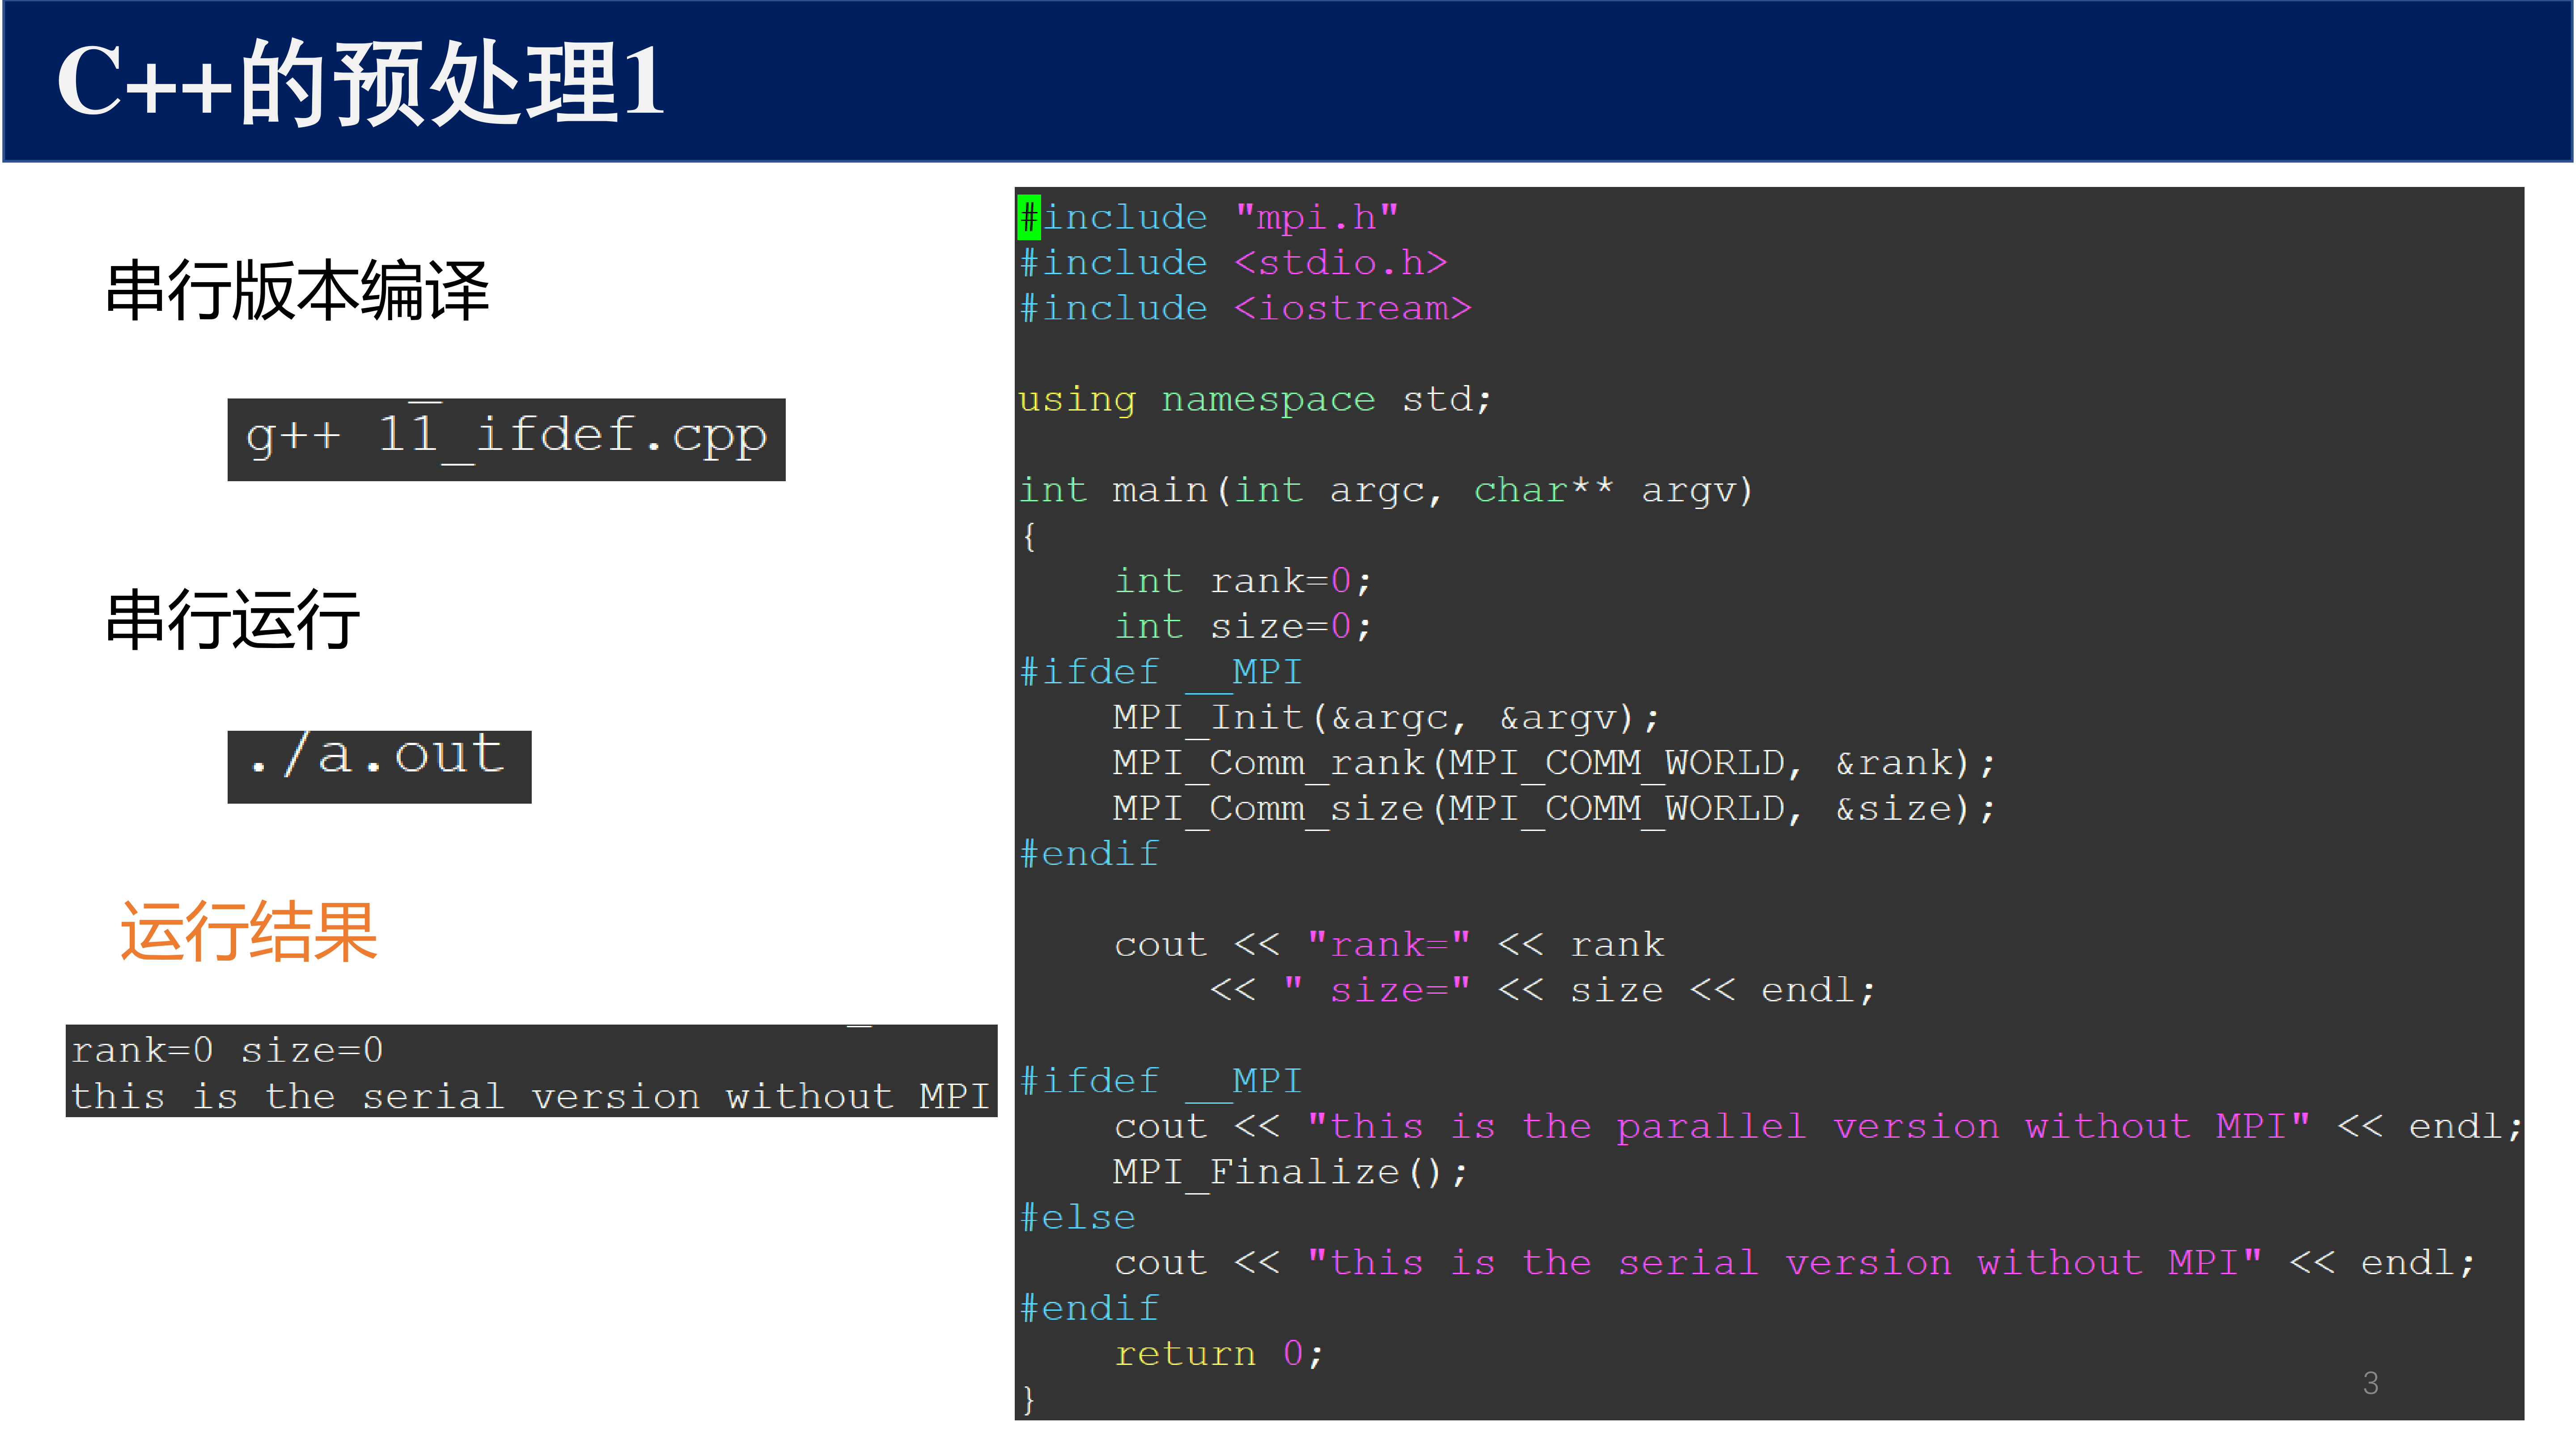Click the line #include "mpi.h"
This screenshot has width=2576, height=1449.
pyautogui.click(x=1208, y=217)
